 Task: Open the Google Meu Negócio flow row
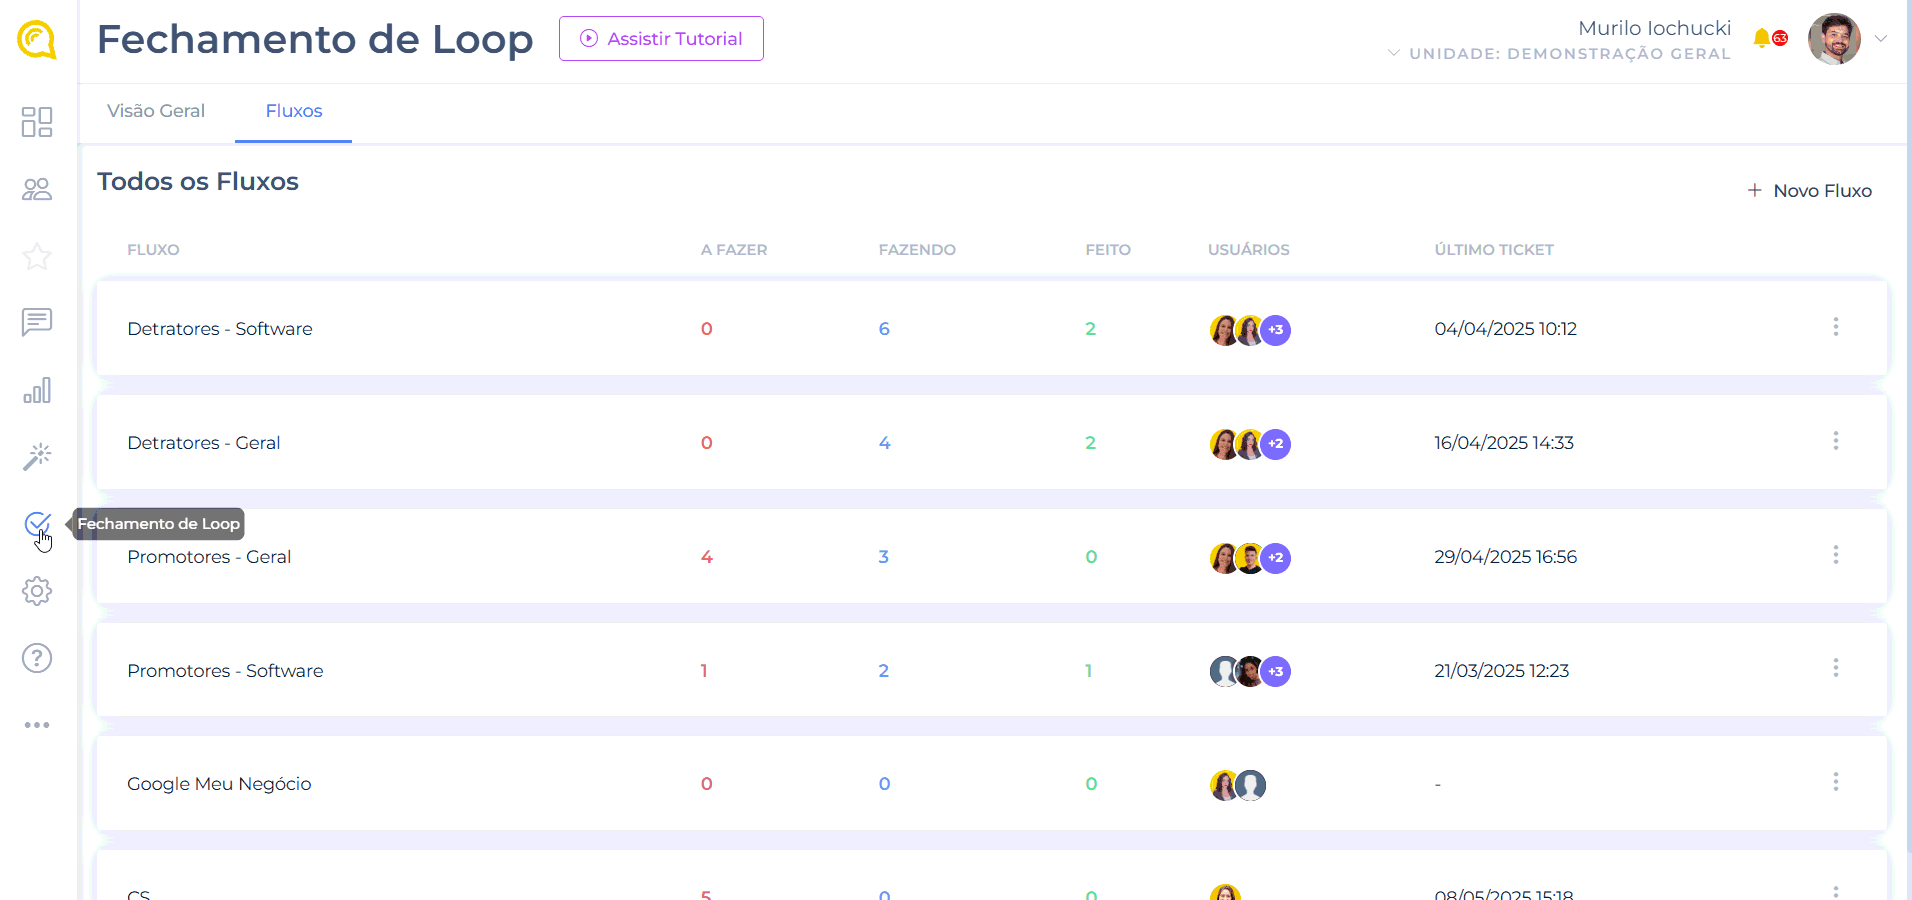coord(219,784)
